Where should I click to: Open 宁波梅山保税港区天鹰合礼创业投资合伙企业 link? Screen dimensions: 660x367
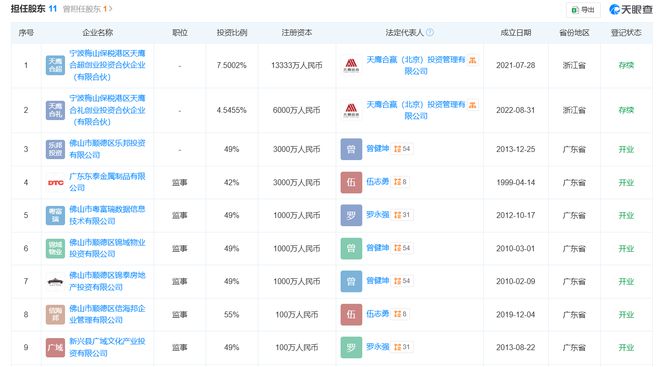[x=107, y=110]
